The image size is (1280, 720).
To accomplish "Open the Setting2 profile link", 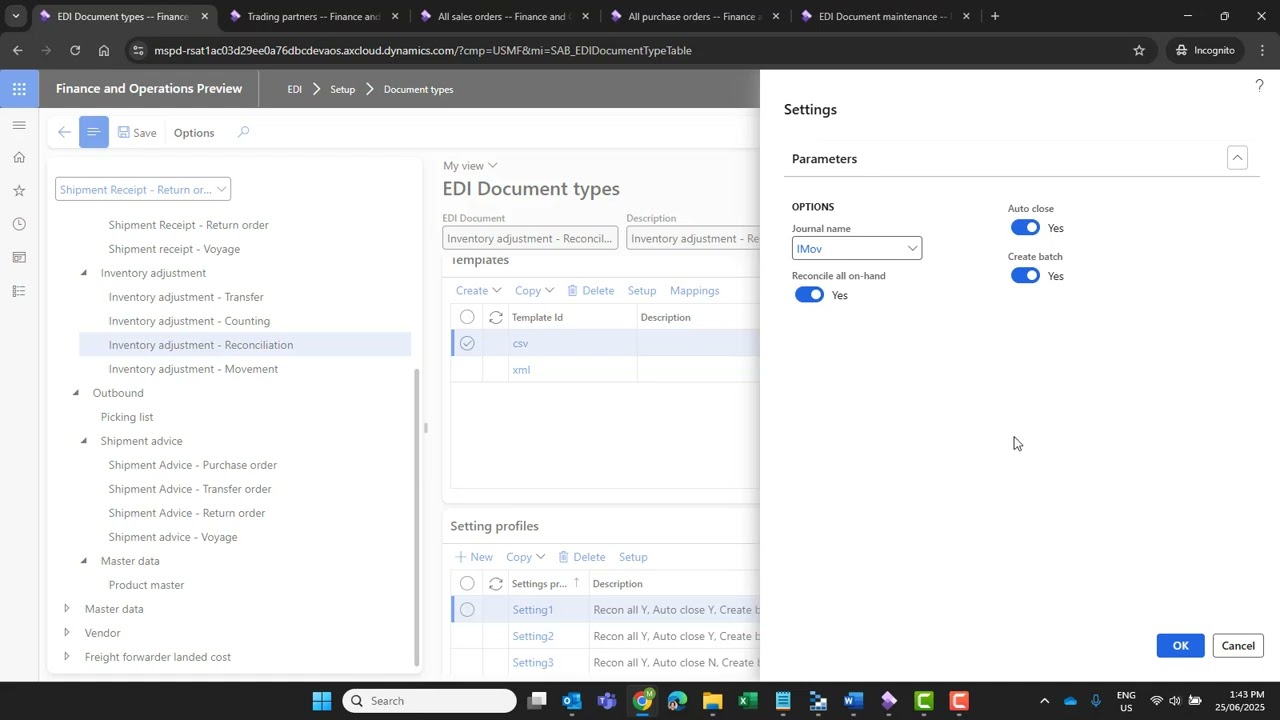I will 533,636.
